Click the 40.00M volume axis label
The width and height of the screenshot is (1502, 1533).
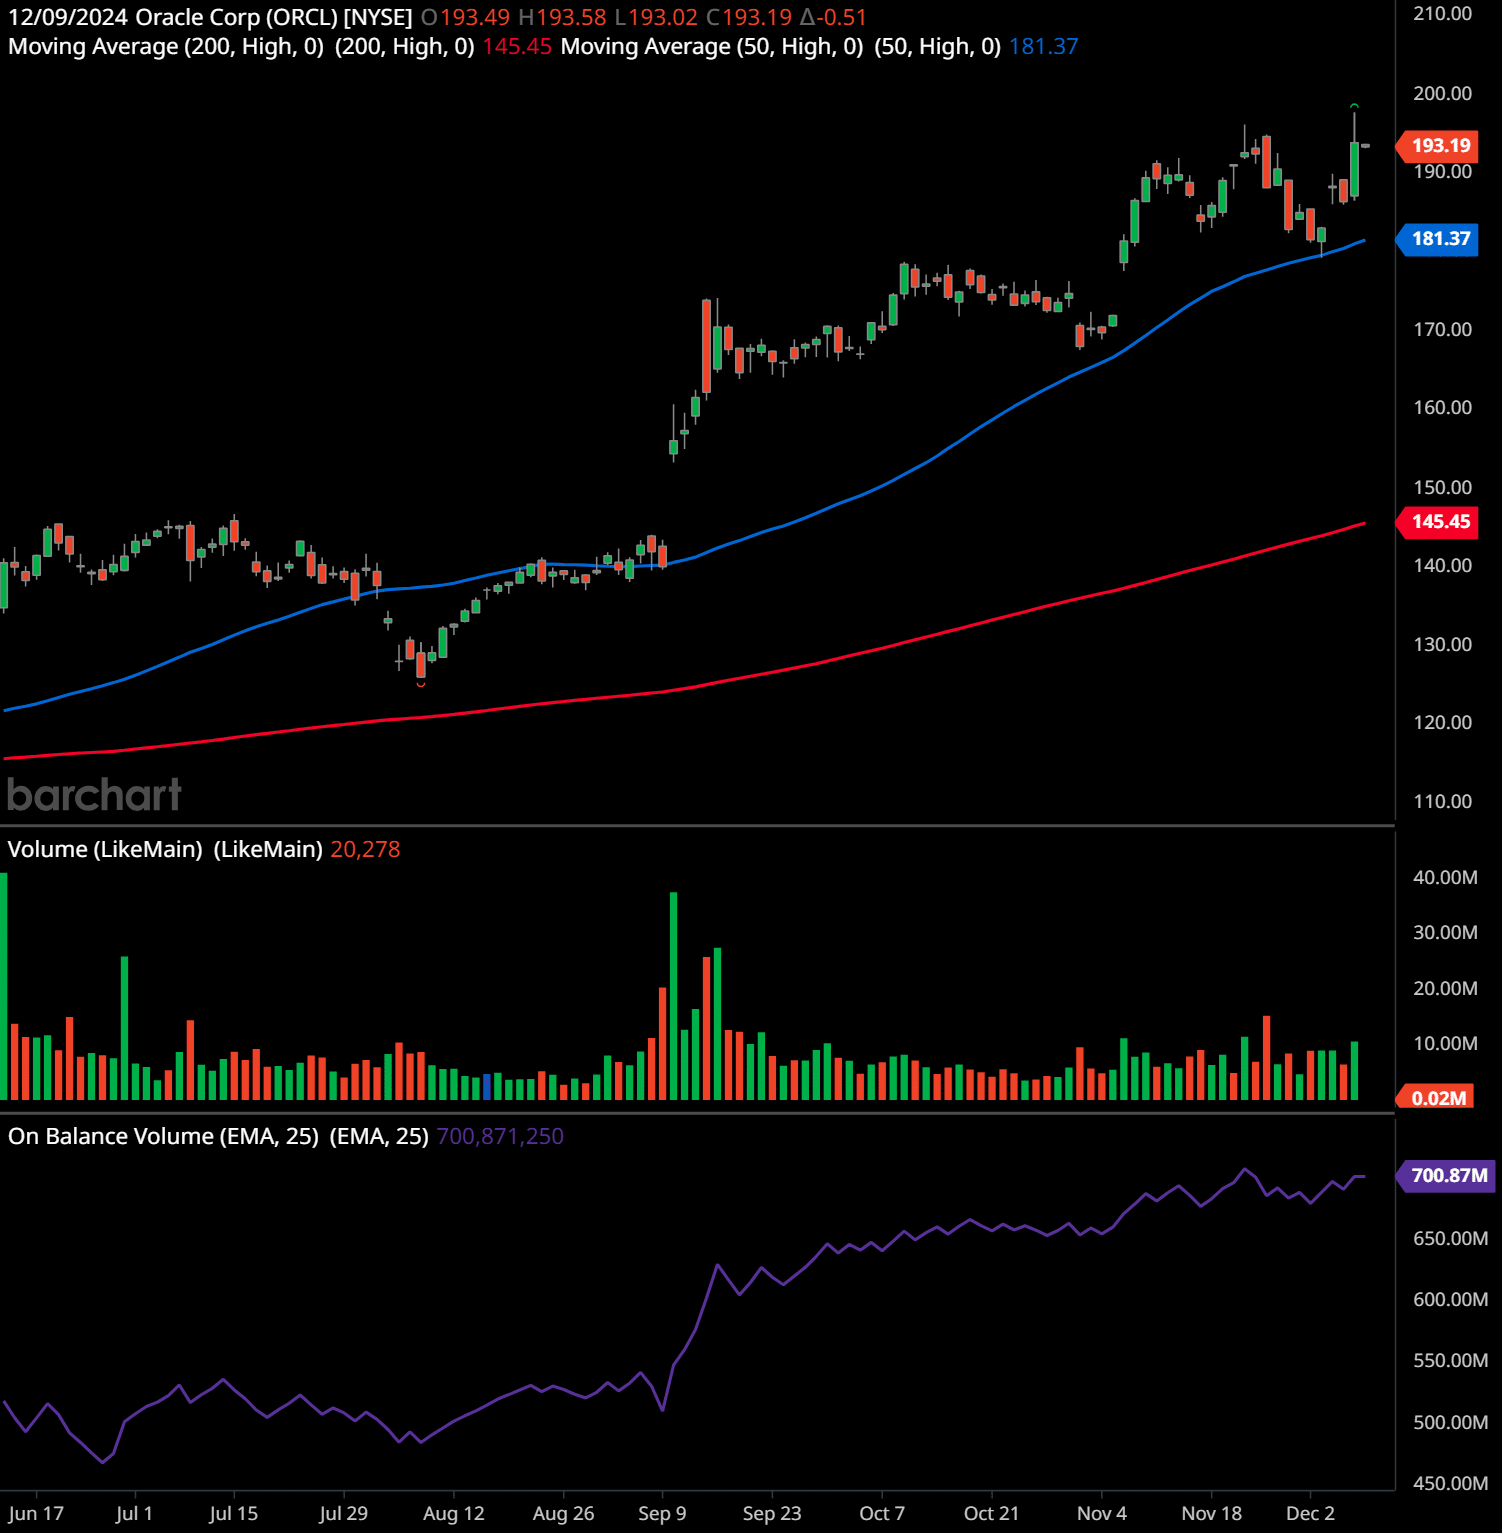tap(1445, 877)
